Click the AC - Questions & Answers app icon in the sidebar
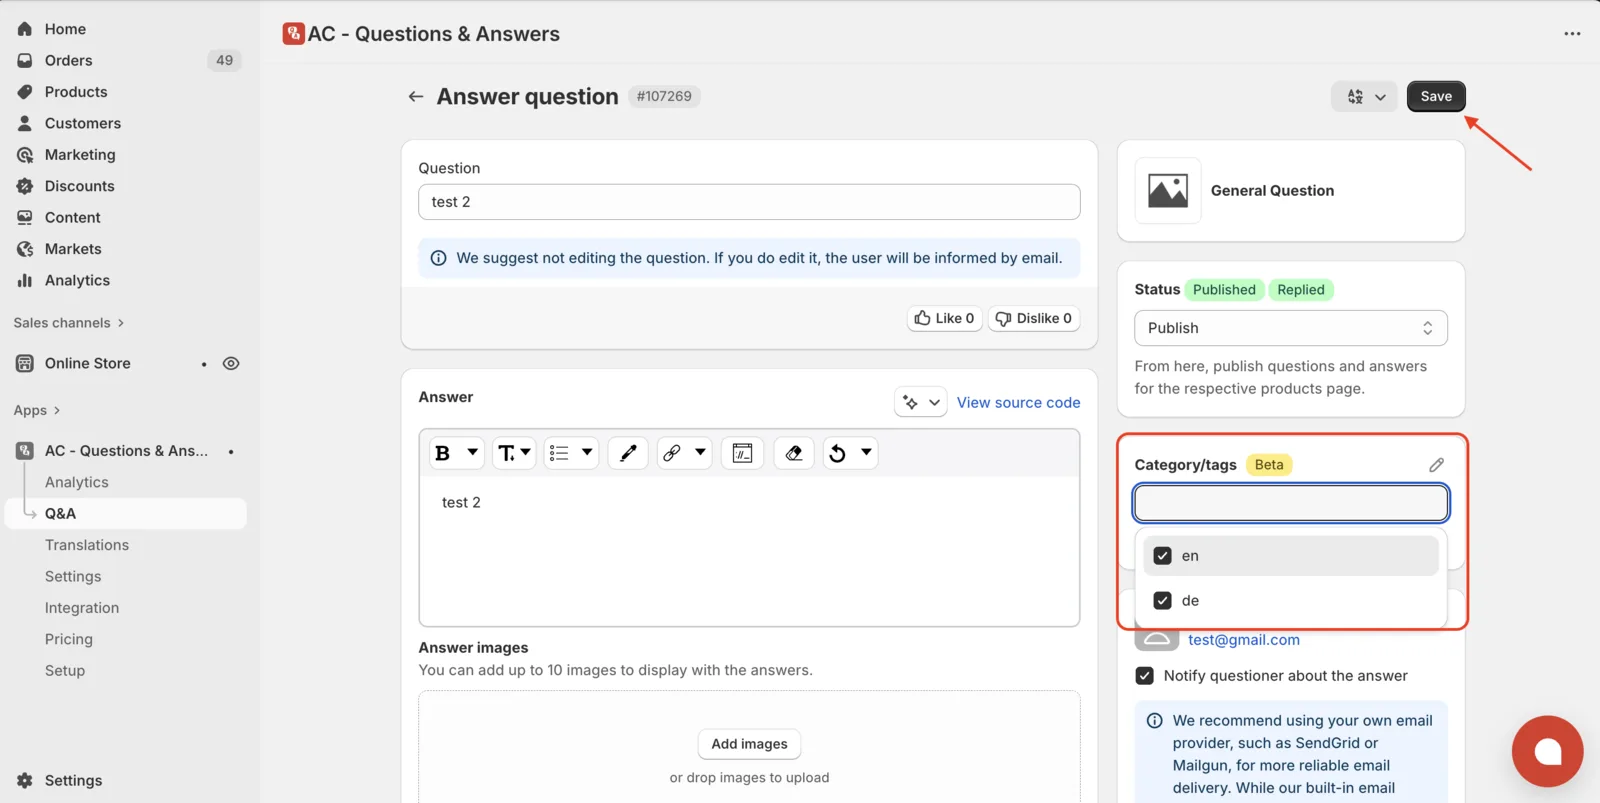 click(x=25, y=451)
